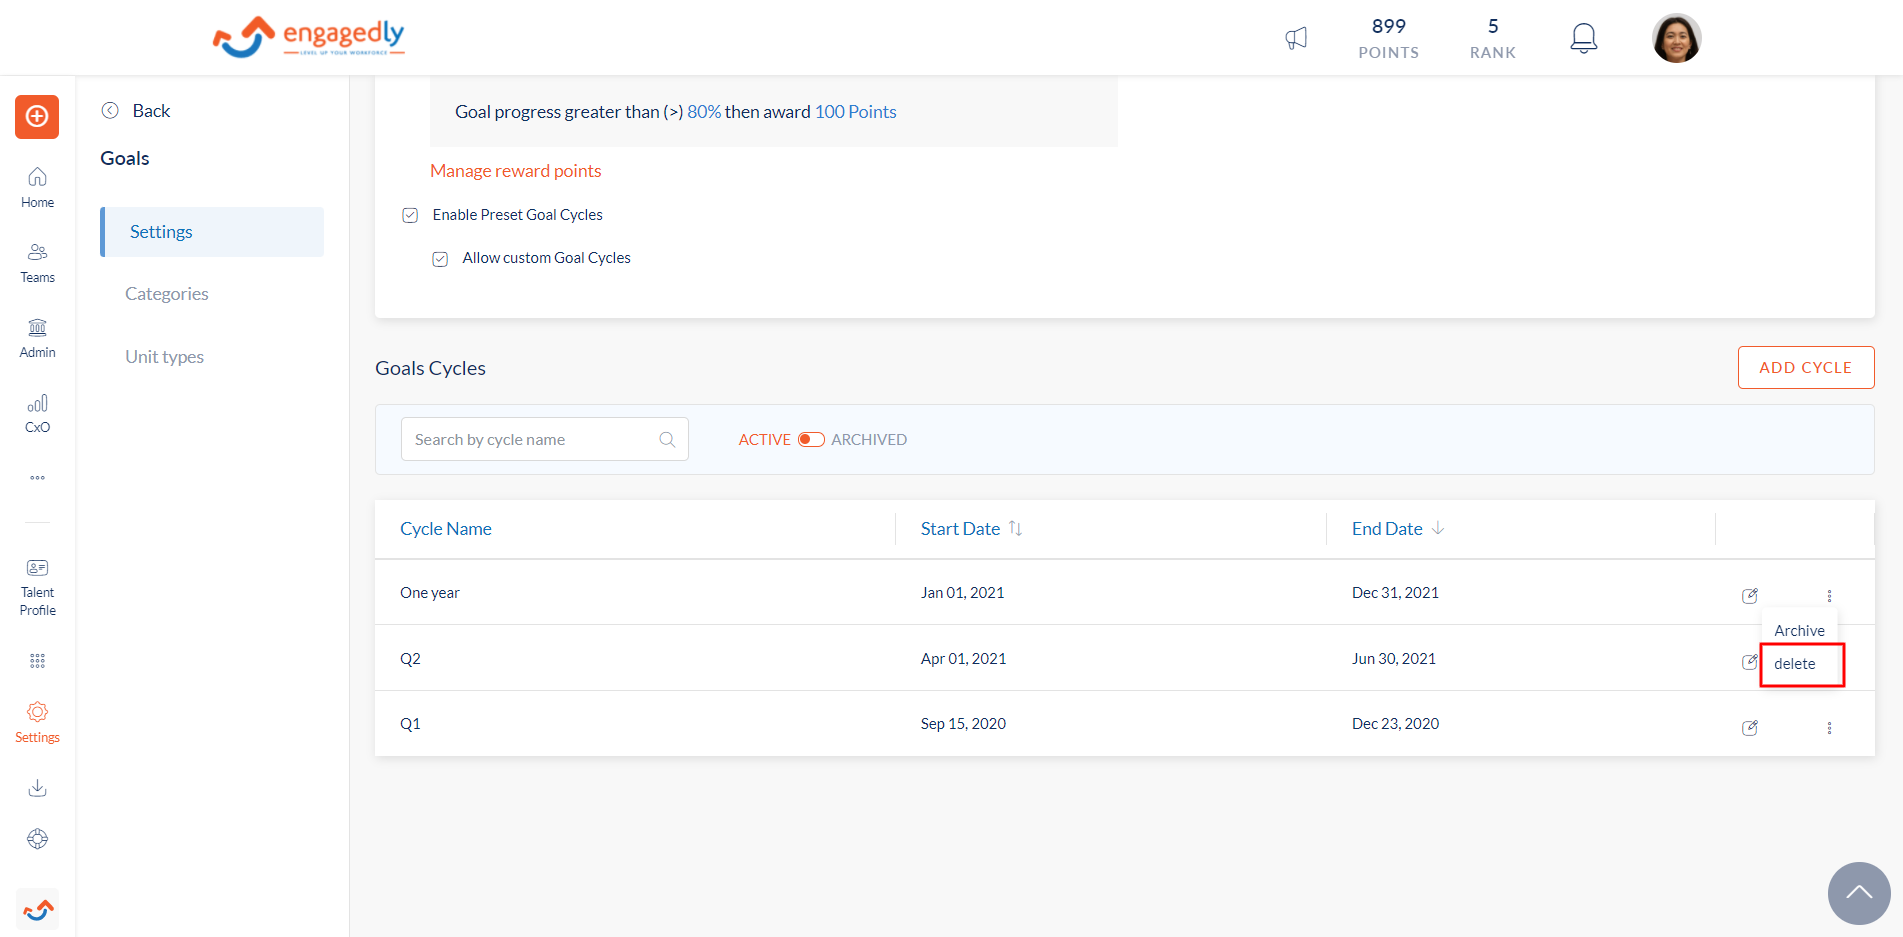
Task: Click the Engagedly mini logo at sidebar bottom
Action: click(38, 910)
